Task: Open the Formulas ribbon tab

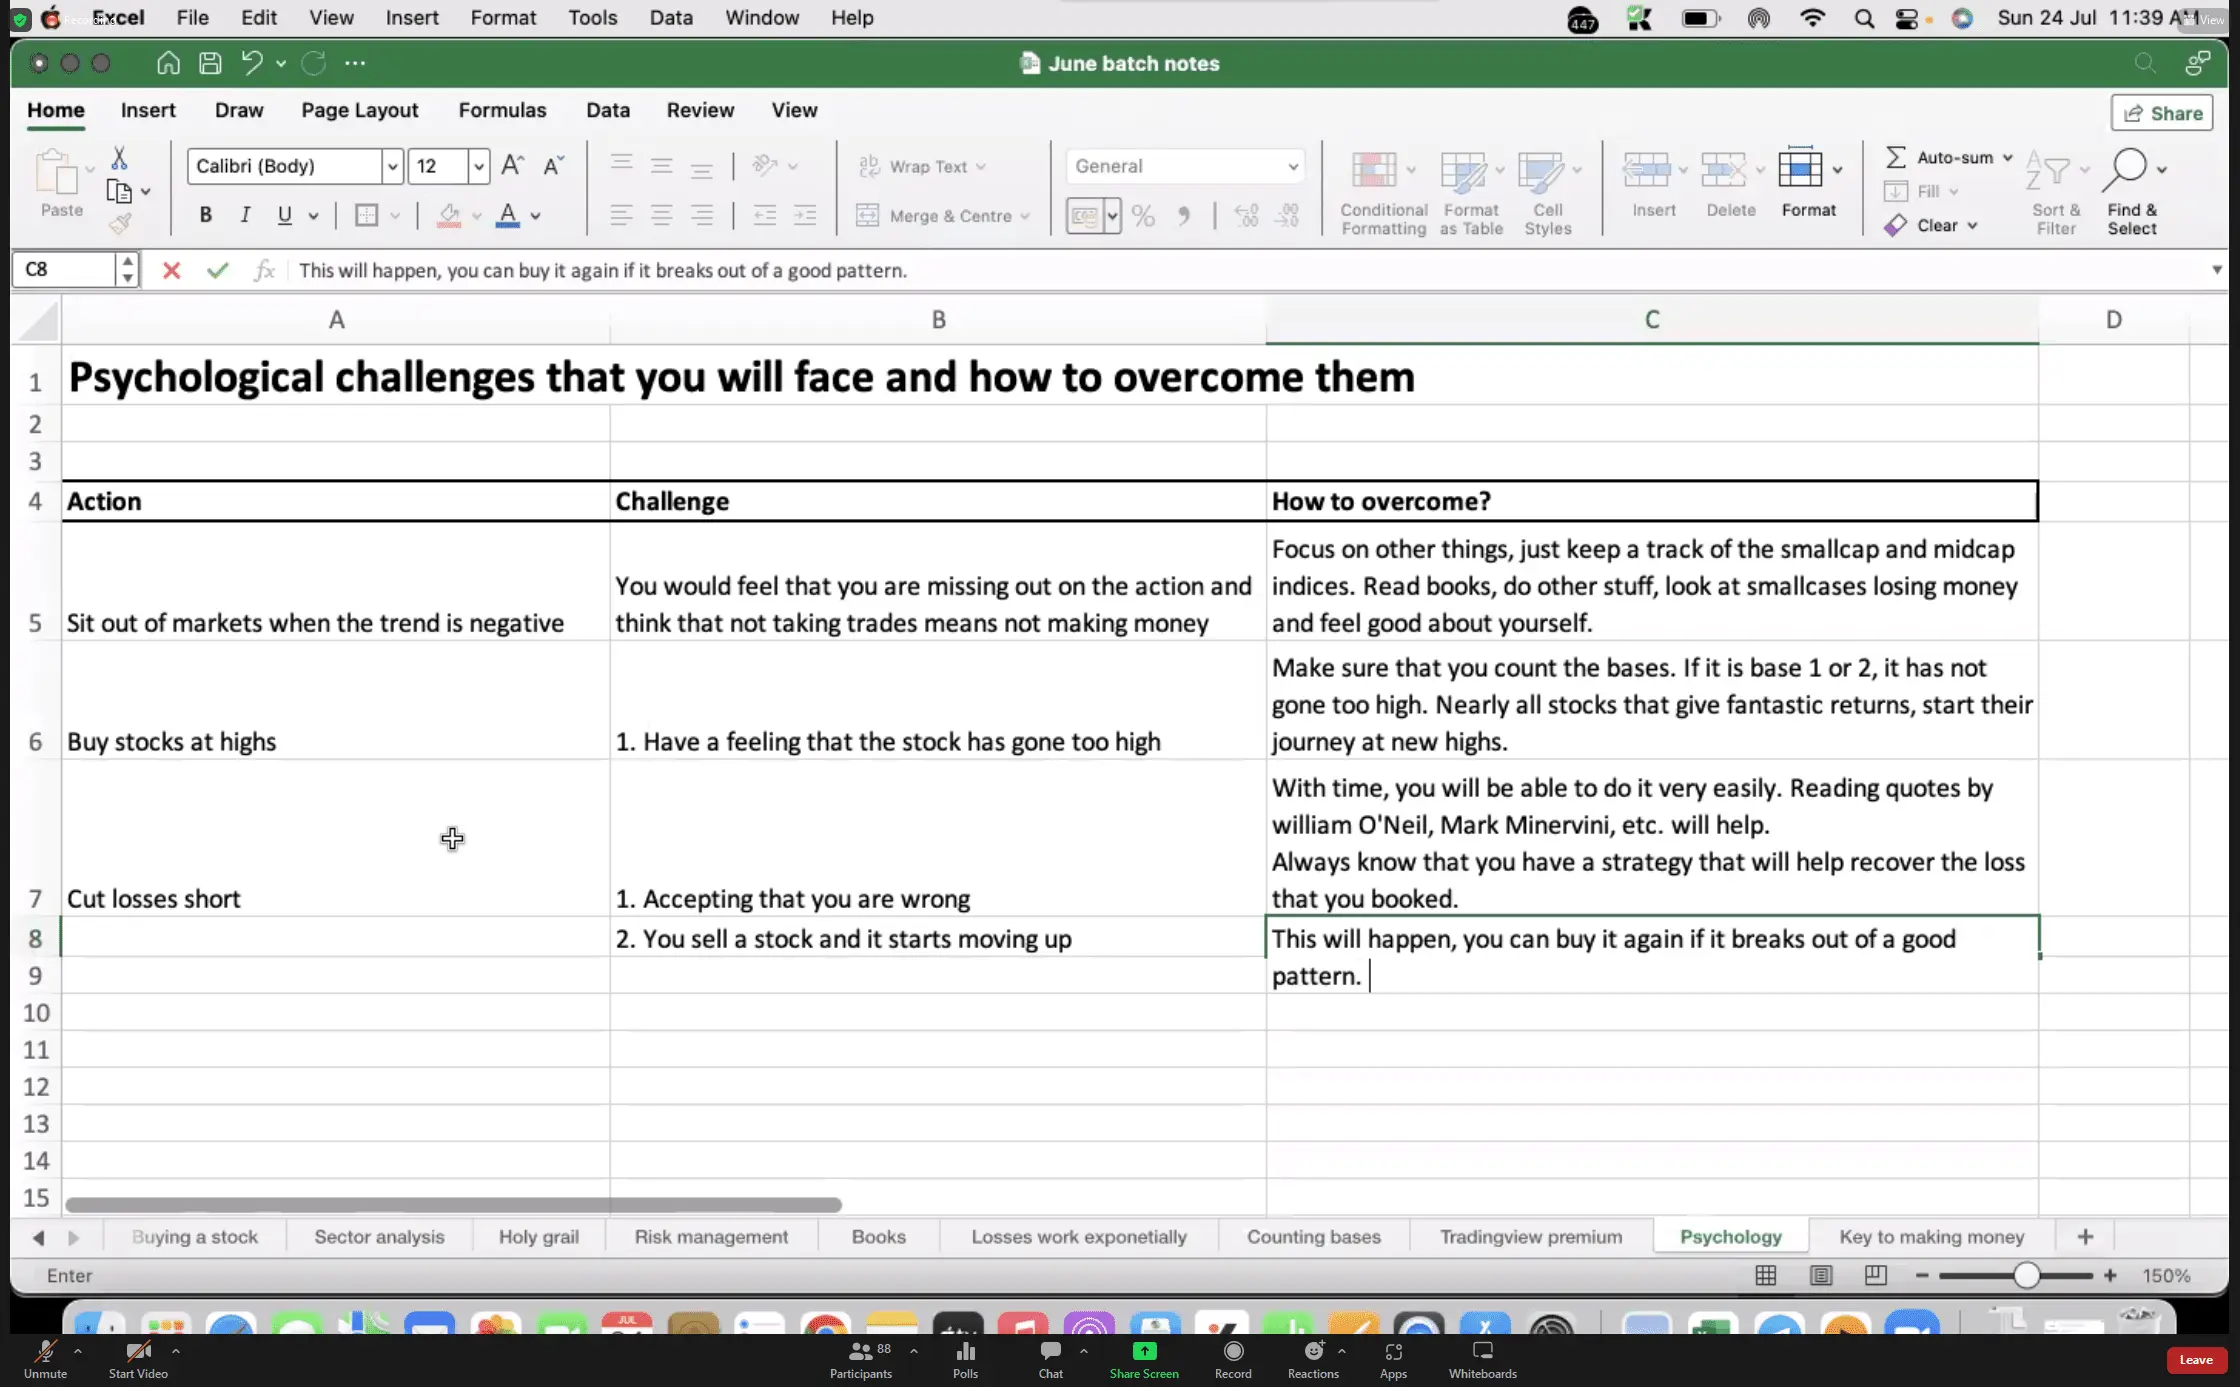Action: click(x=502, y=110)
